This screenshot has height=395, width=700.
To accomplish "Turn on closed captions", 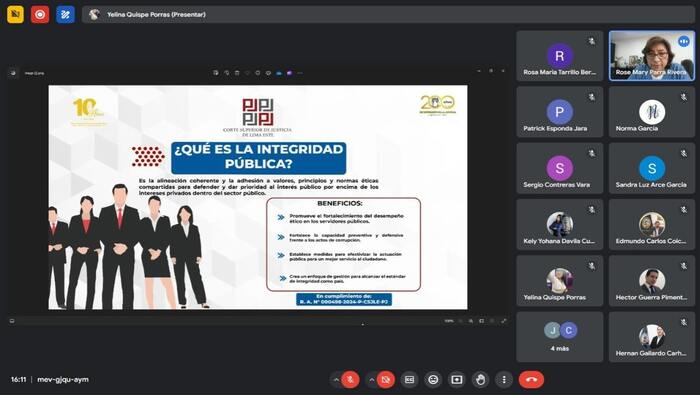I will coord(409,379).
